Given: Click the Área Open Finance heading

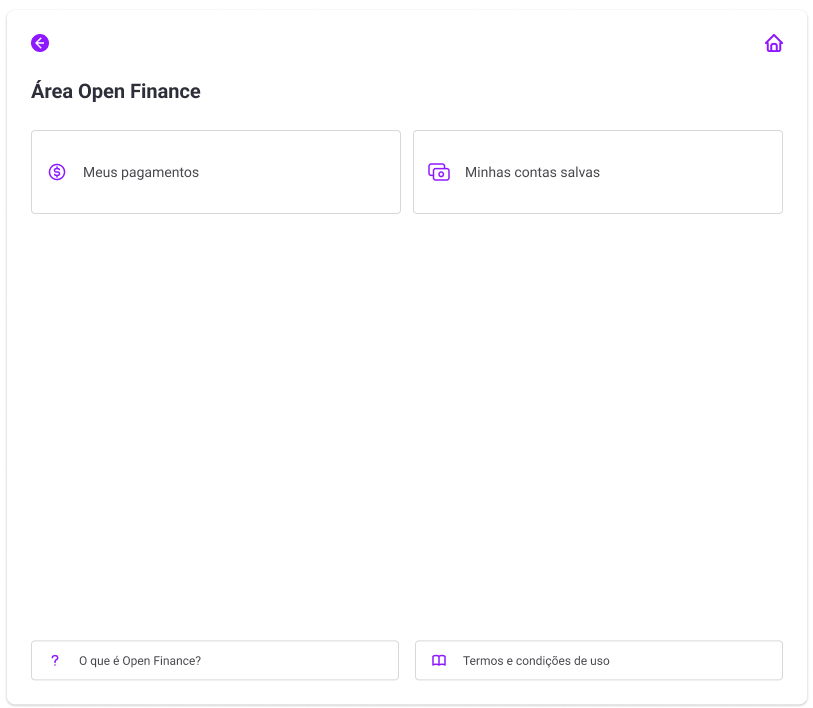Looking at the screenshot, I should [116, 91].
